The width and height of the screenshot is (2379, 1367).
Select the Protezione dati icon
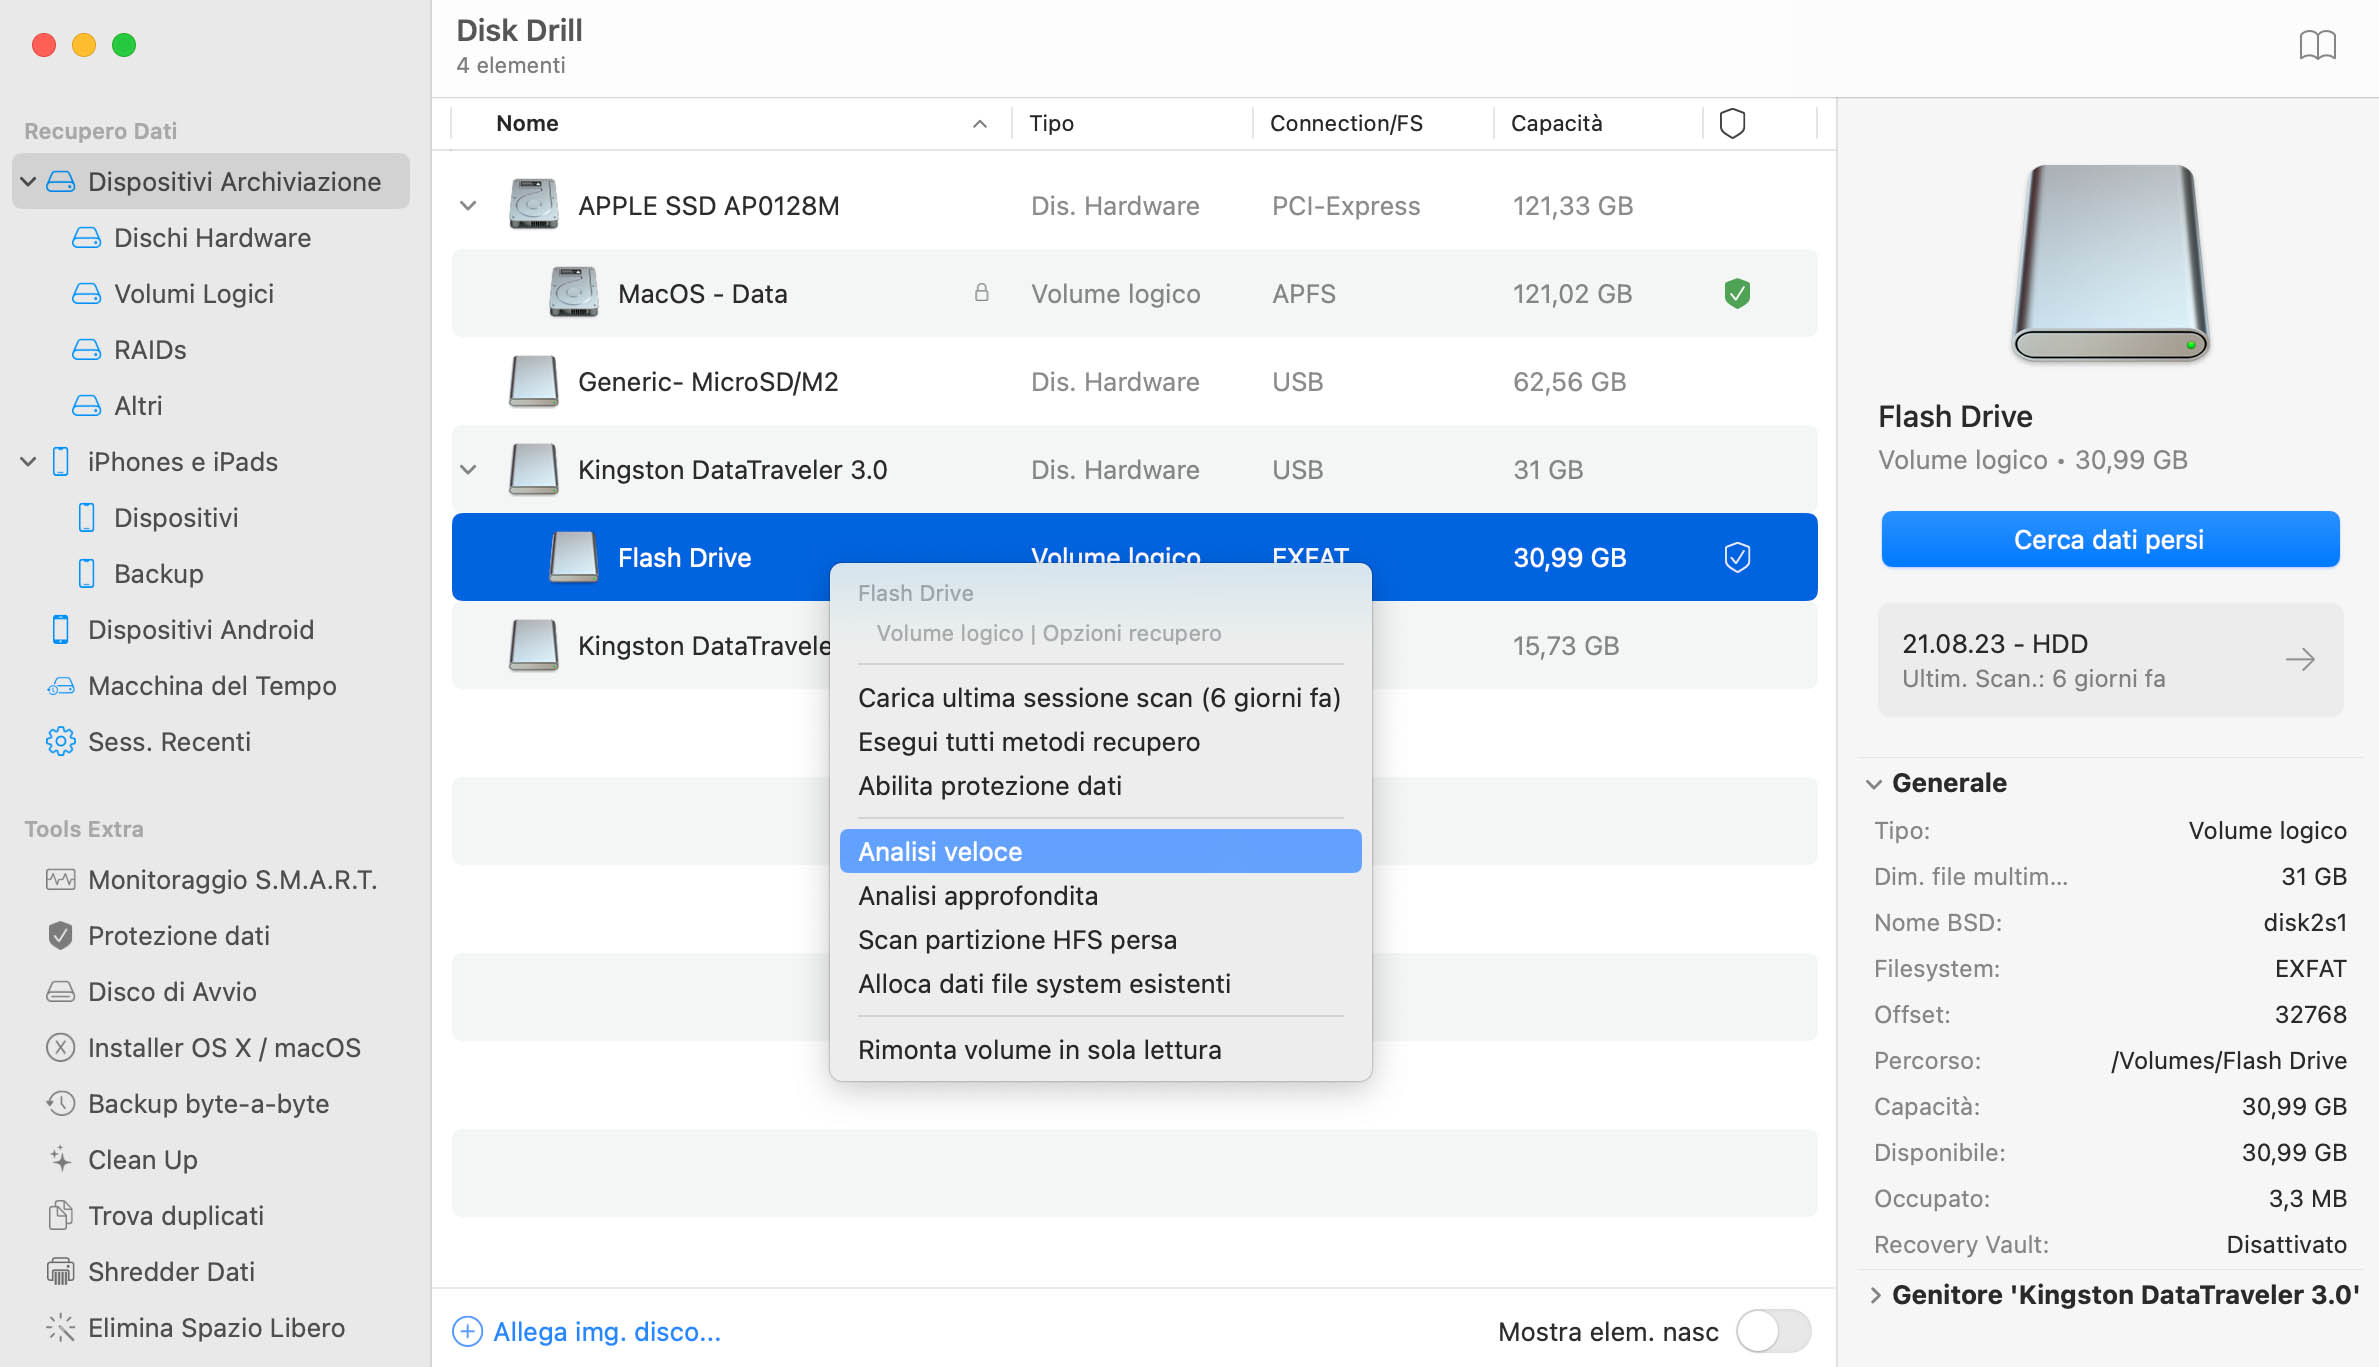coord(59,934)
